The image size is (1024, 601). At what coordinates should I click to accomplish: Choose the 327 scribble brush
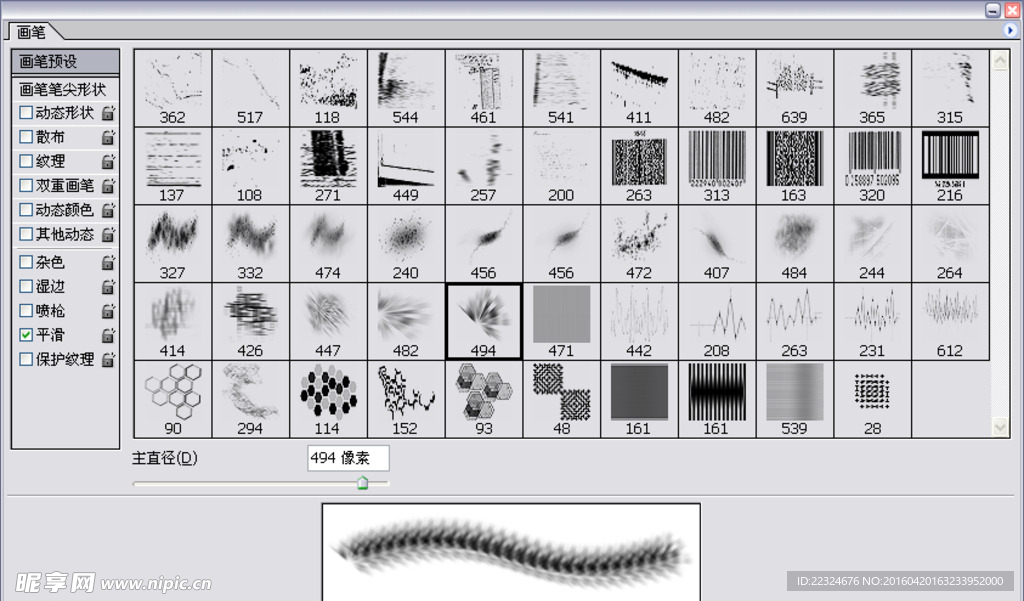click(172, 244)
